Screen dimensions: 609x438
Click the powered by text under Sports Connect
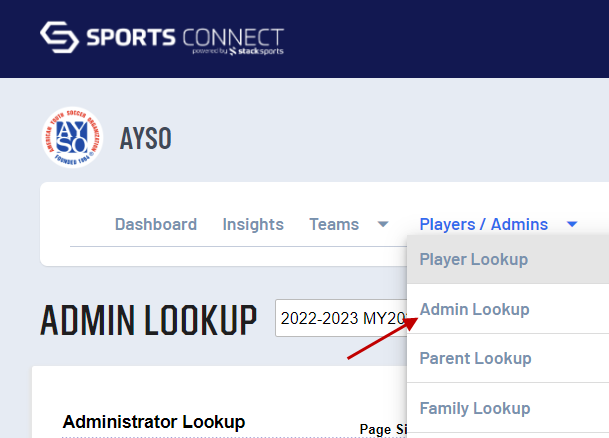point(208,51)
